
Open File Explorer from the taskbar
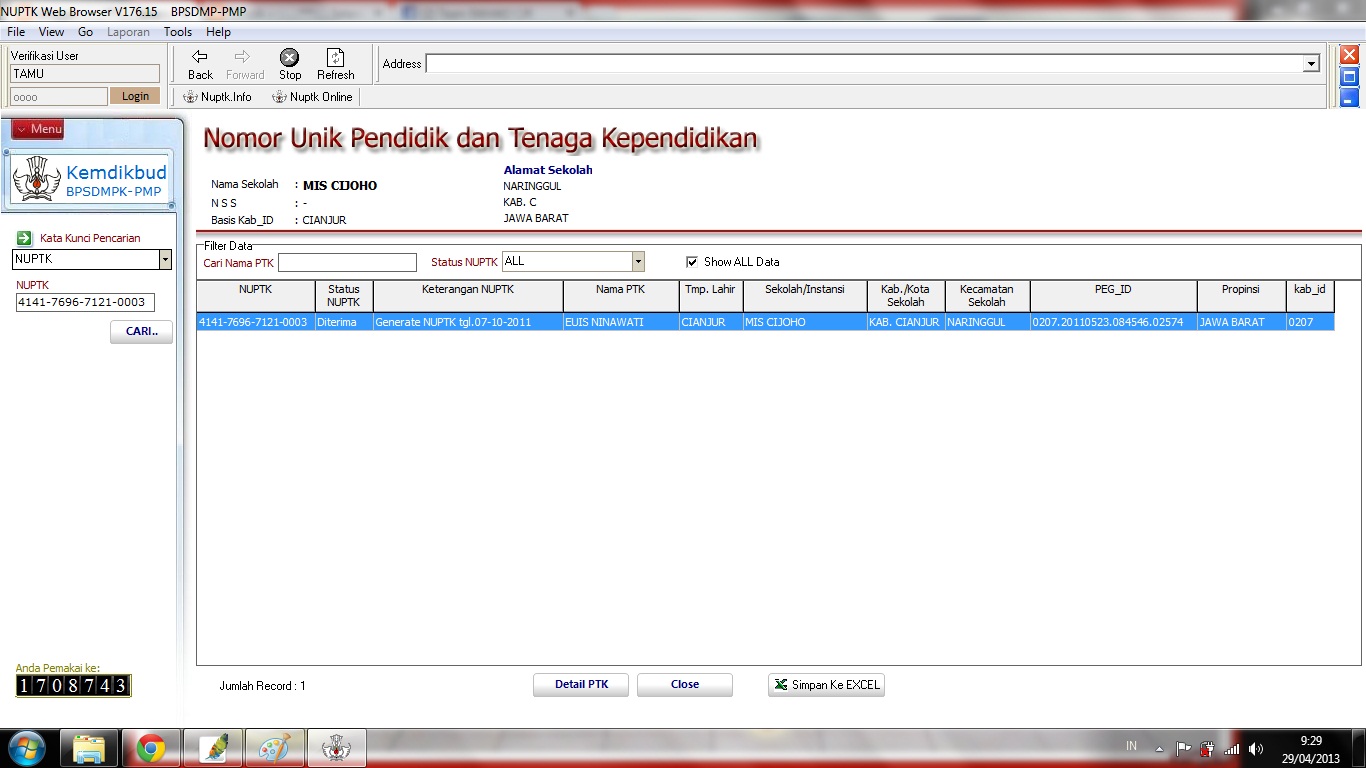pyautogui.click(x=89, y=749)
